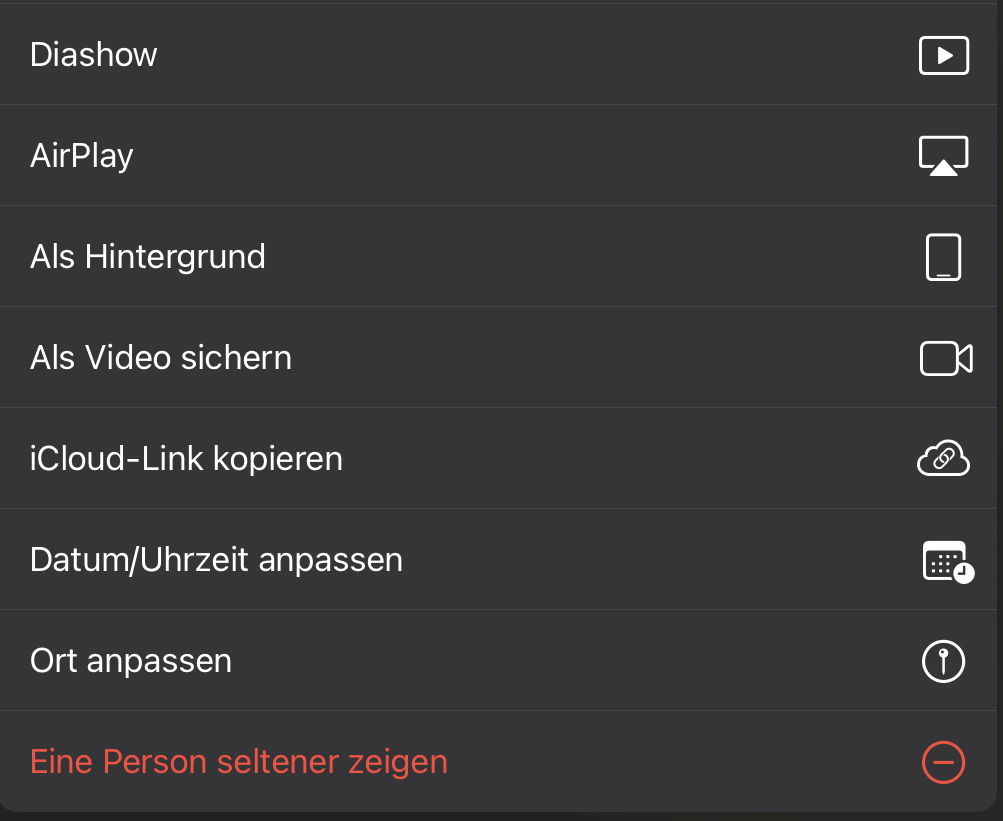This screenshot has height=821, width=1003.
Task: Click the iCloud link cloud icon
Action: coord(944,459)
